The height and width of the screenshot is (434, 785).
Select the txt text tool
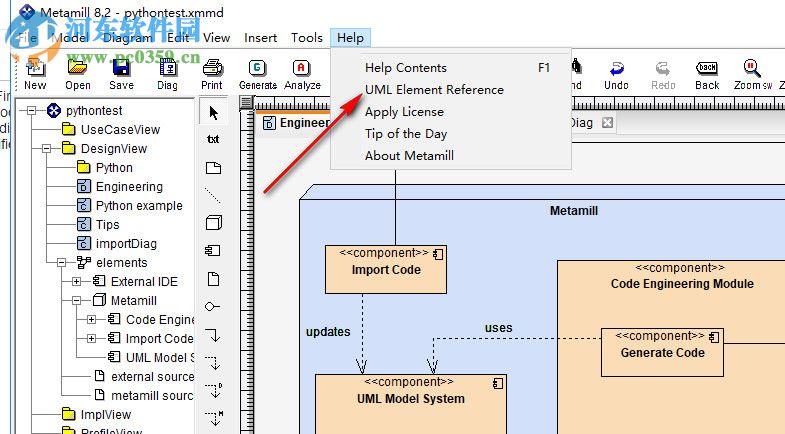click(213, 139)
